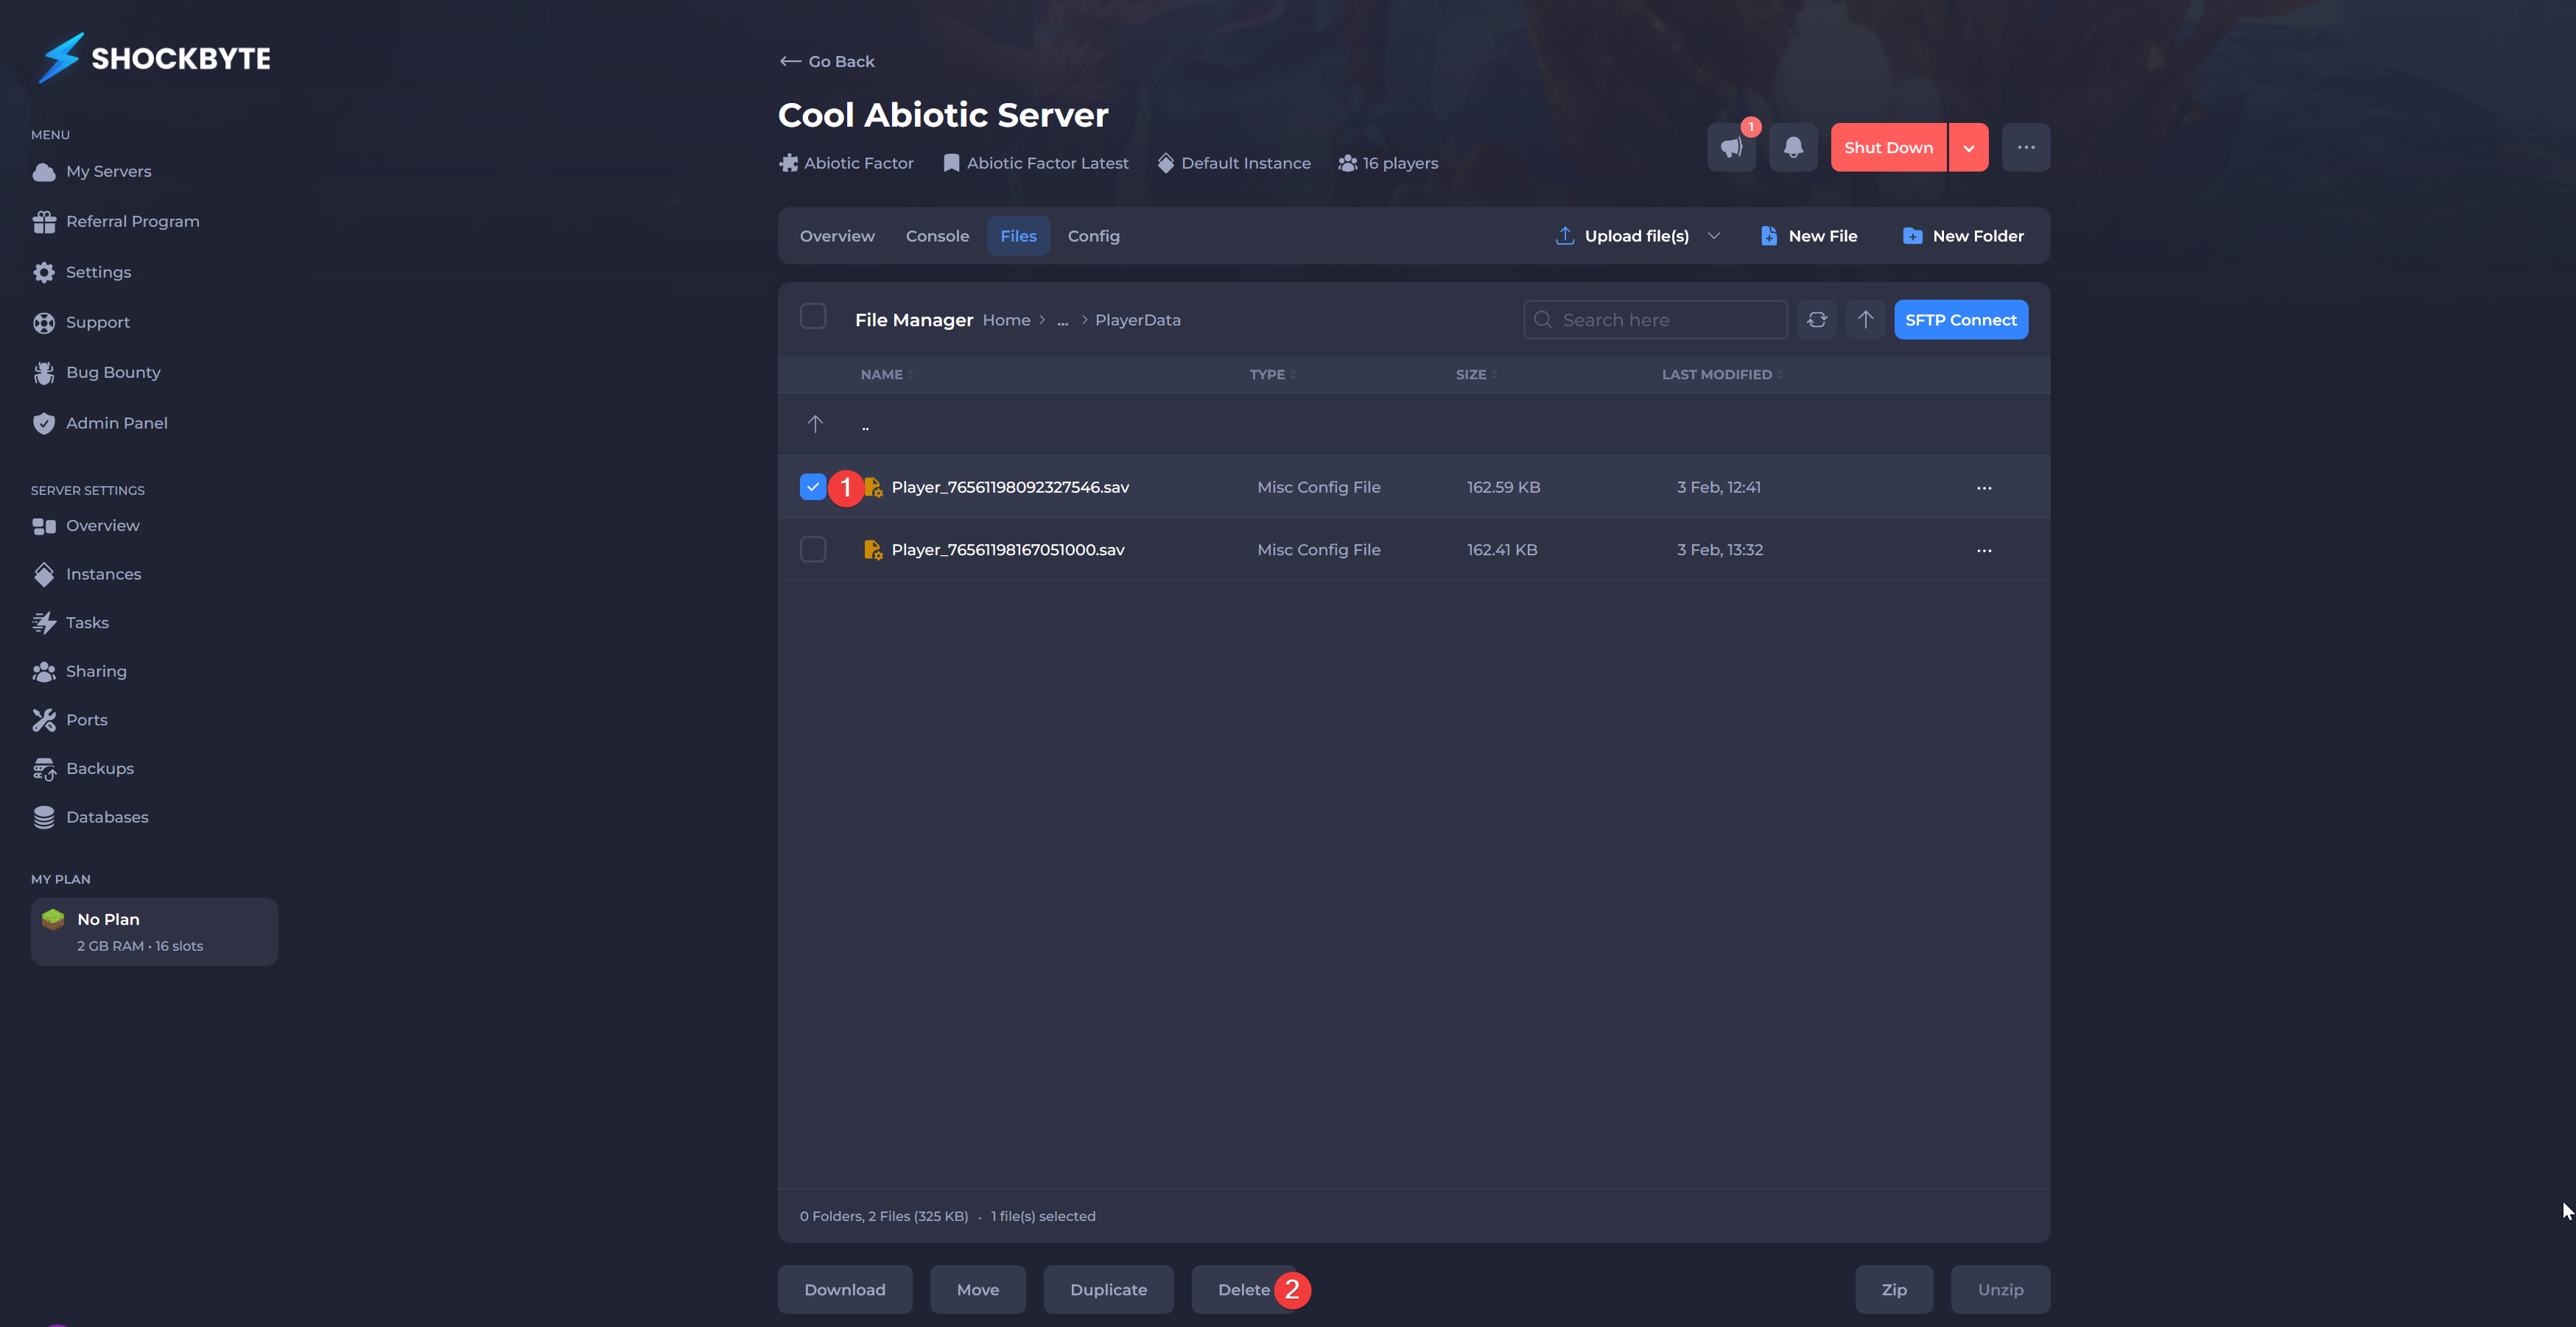Image resolution: width=2576 pixels, height=1327 pixels.
Task: Open actions menu for Player_76561198167051000.sav
Action: pos(1984,550)
